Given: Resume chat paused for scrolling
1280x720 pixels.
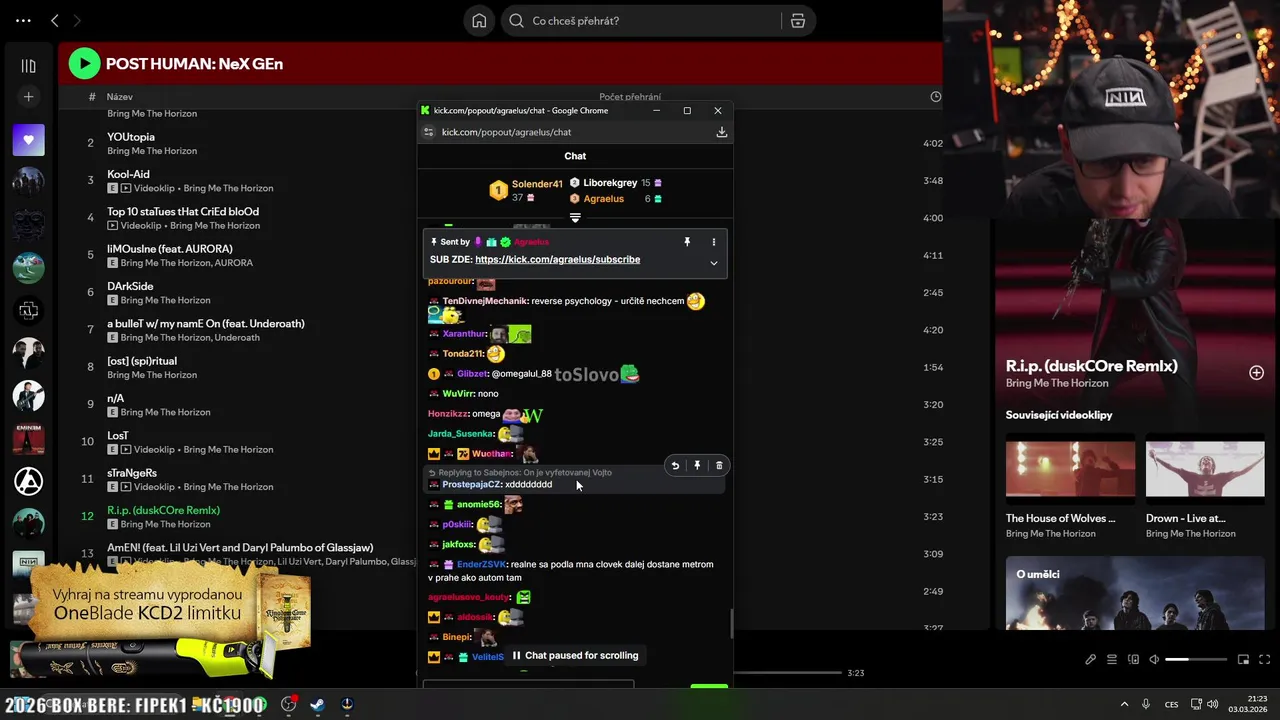Looking at the screenshot, I should pyautogui.click(x=575, y=656).
